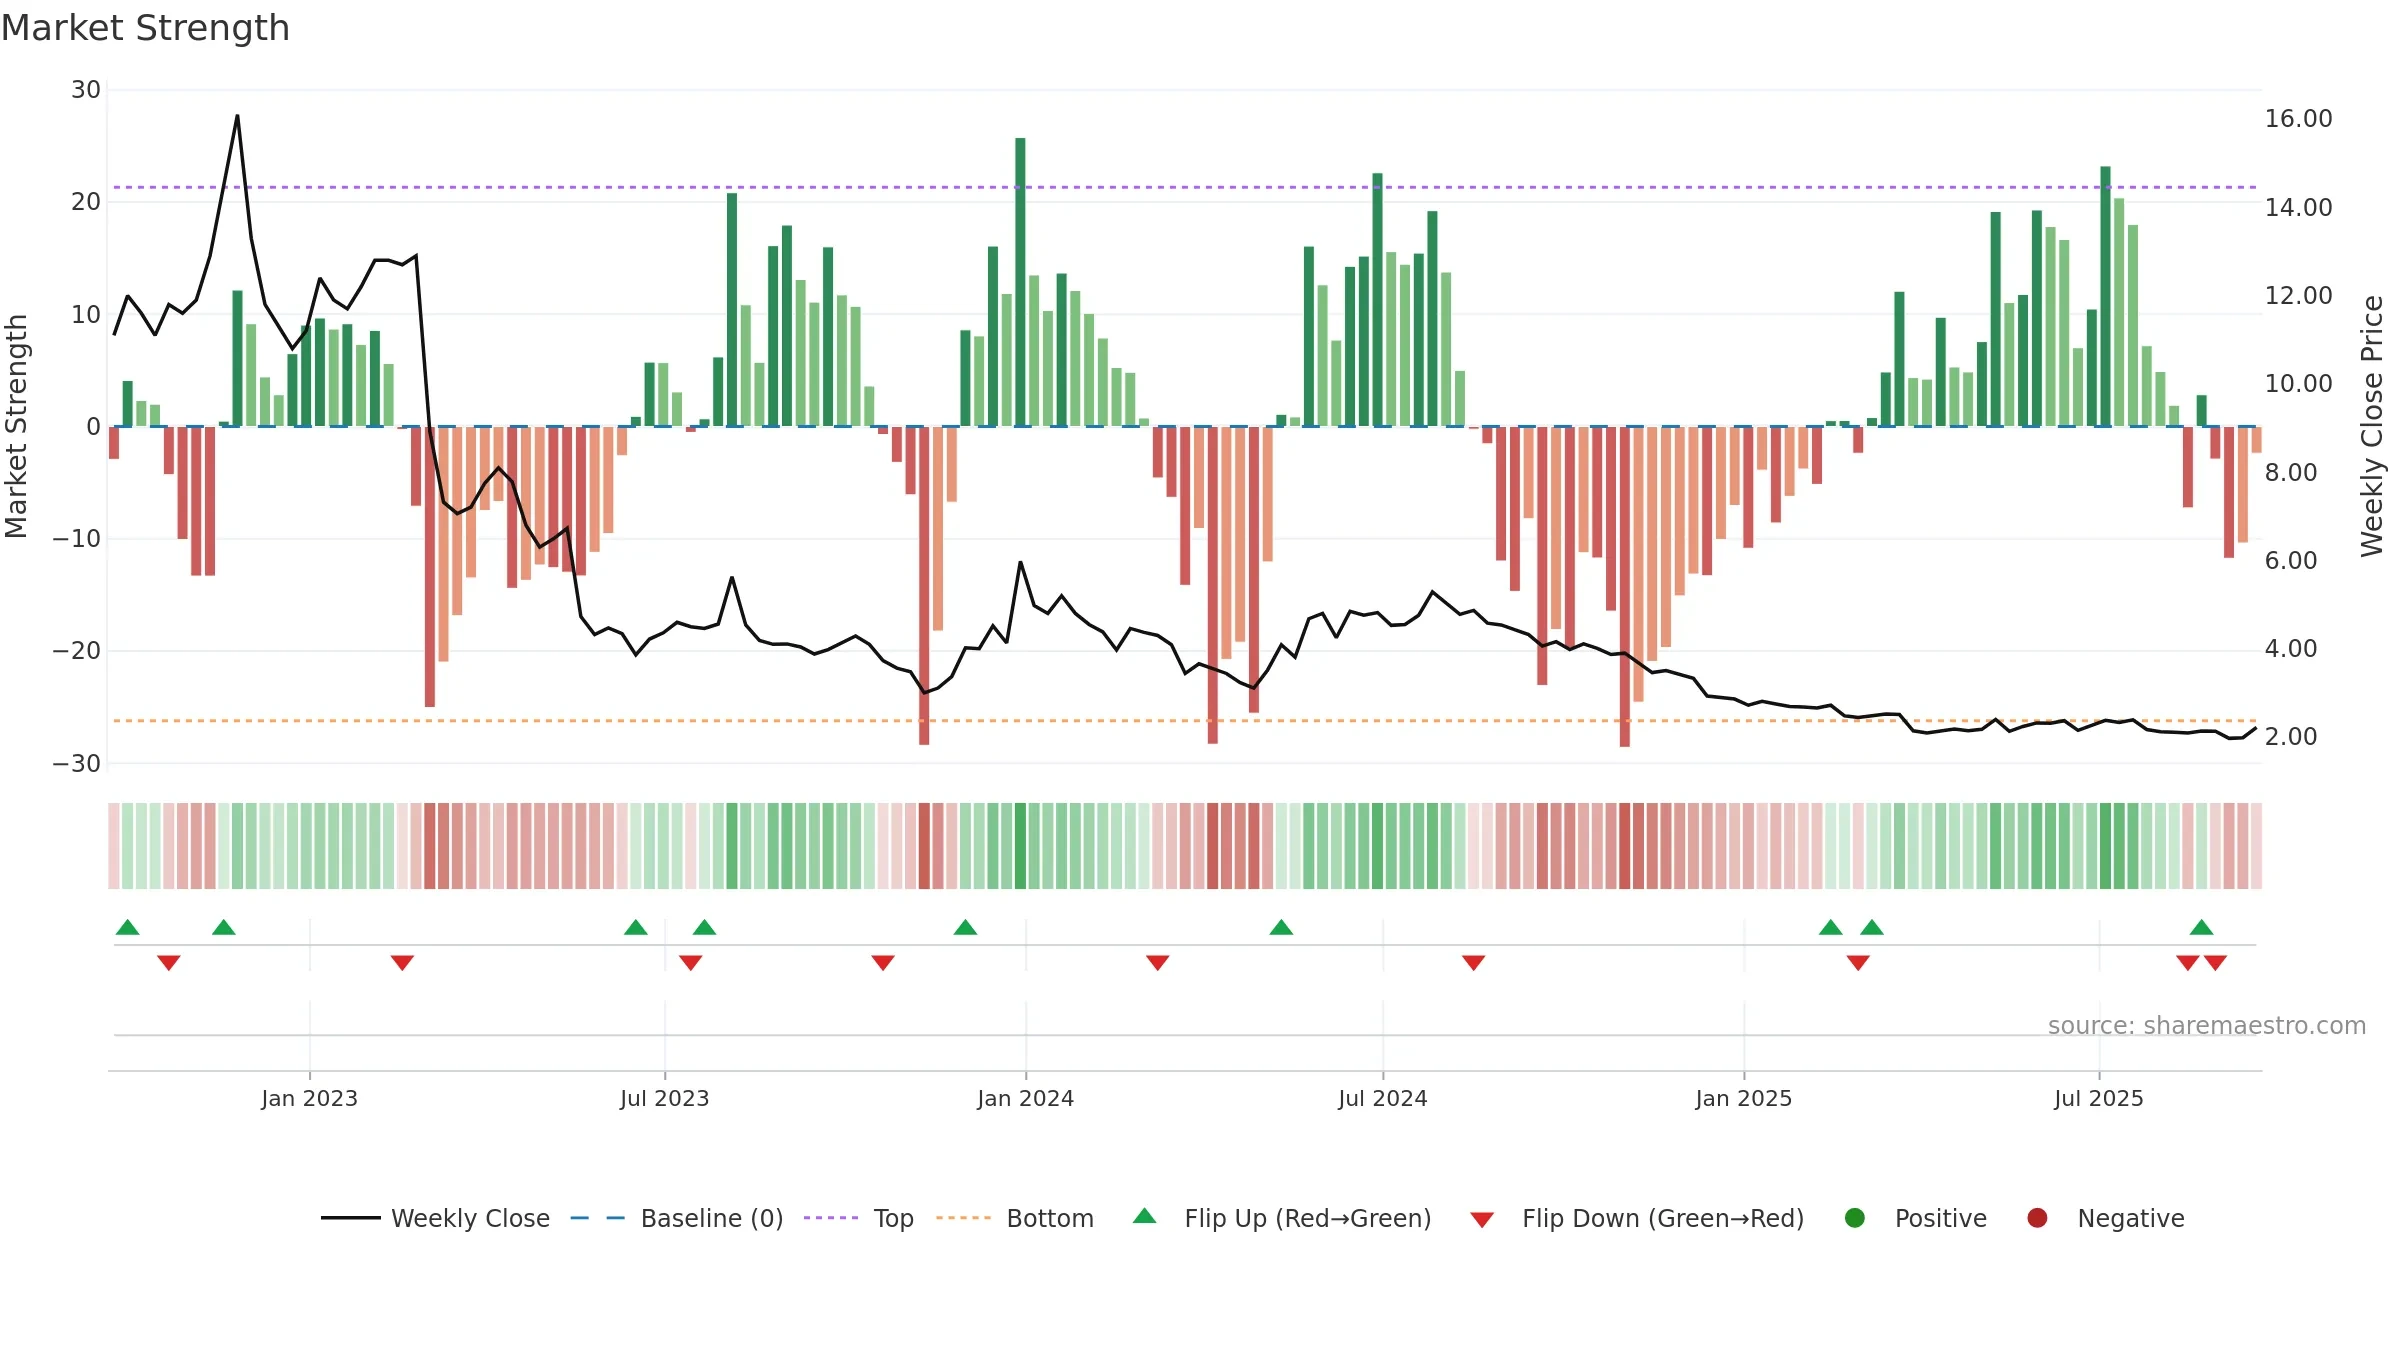The image size is (2400, 1350).
Task: Click the "Jul 2024" x-axis label
Action: pos(1382,1098)
